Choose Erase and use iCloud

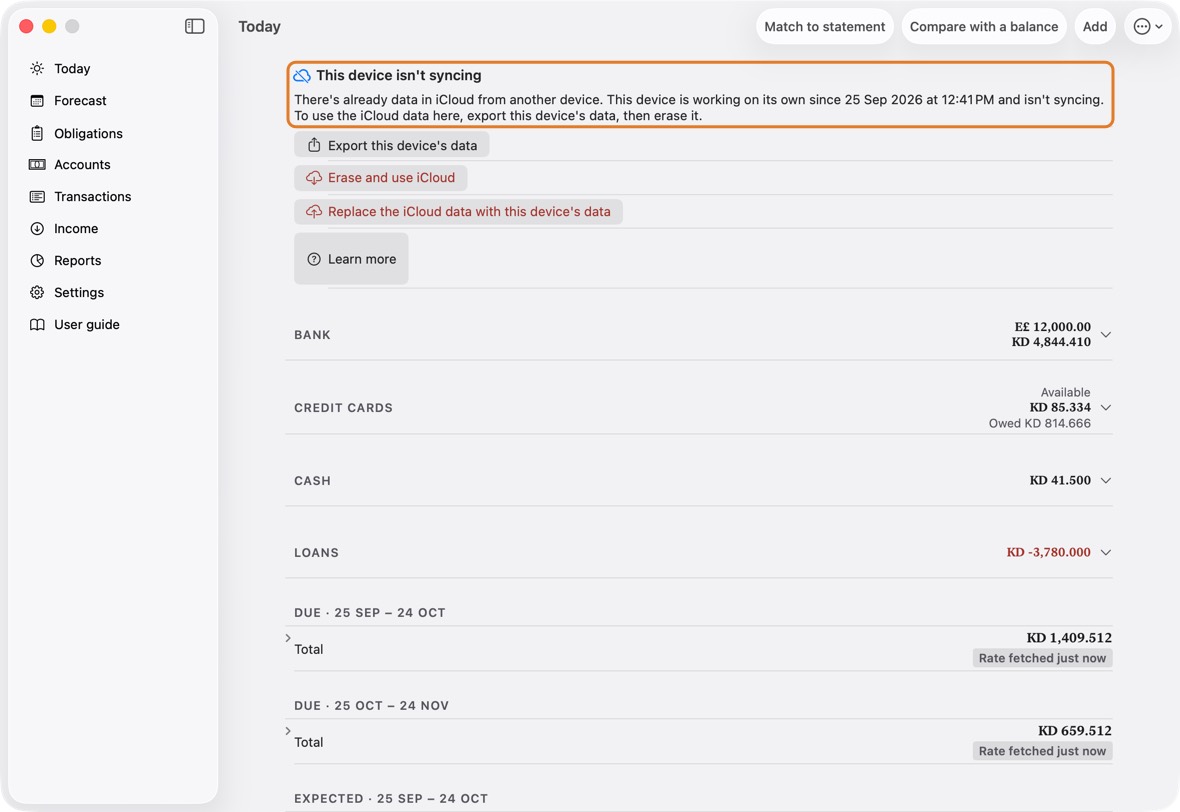[381, 178]
